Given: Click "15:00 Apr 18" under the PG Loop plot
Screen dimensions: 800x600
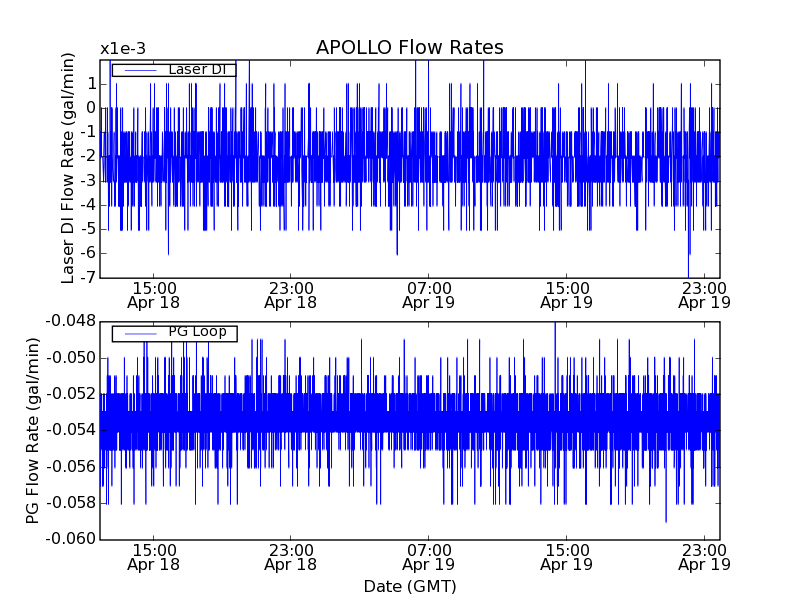Looking at the screenshot, I should click(154, 558).
